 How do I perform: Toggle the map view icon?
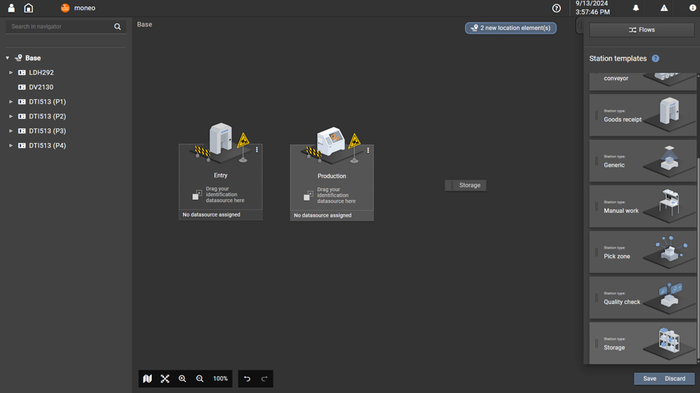coord(147,379)
